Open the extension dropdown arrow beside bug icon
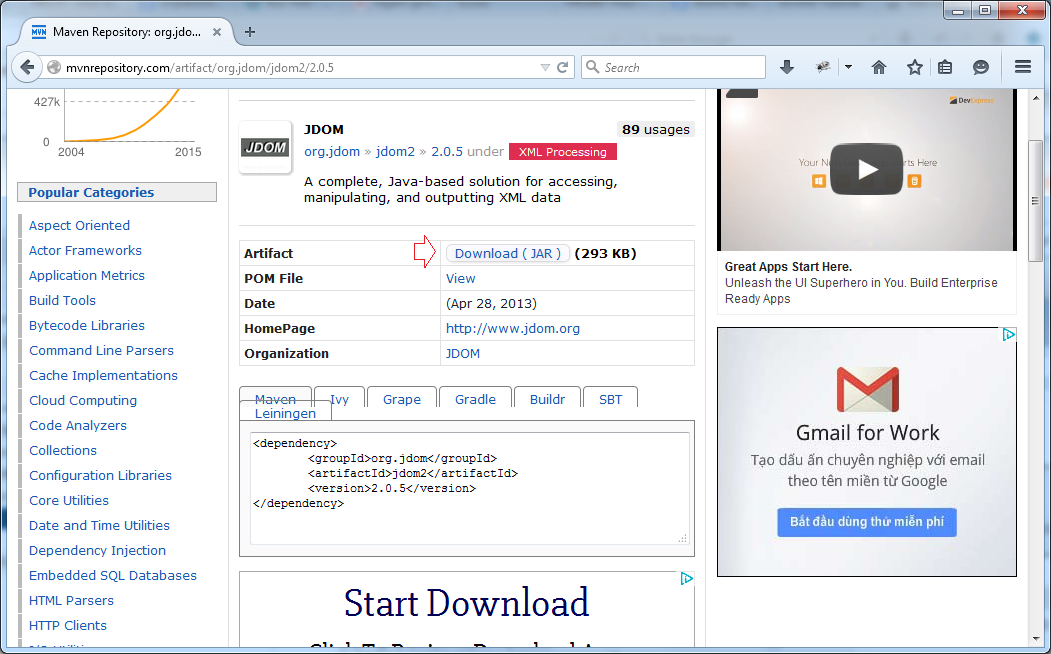 (848, 67)
